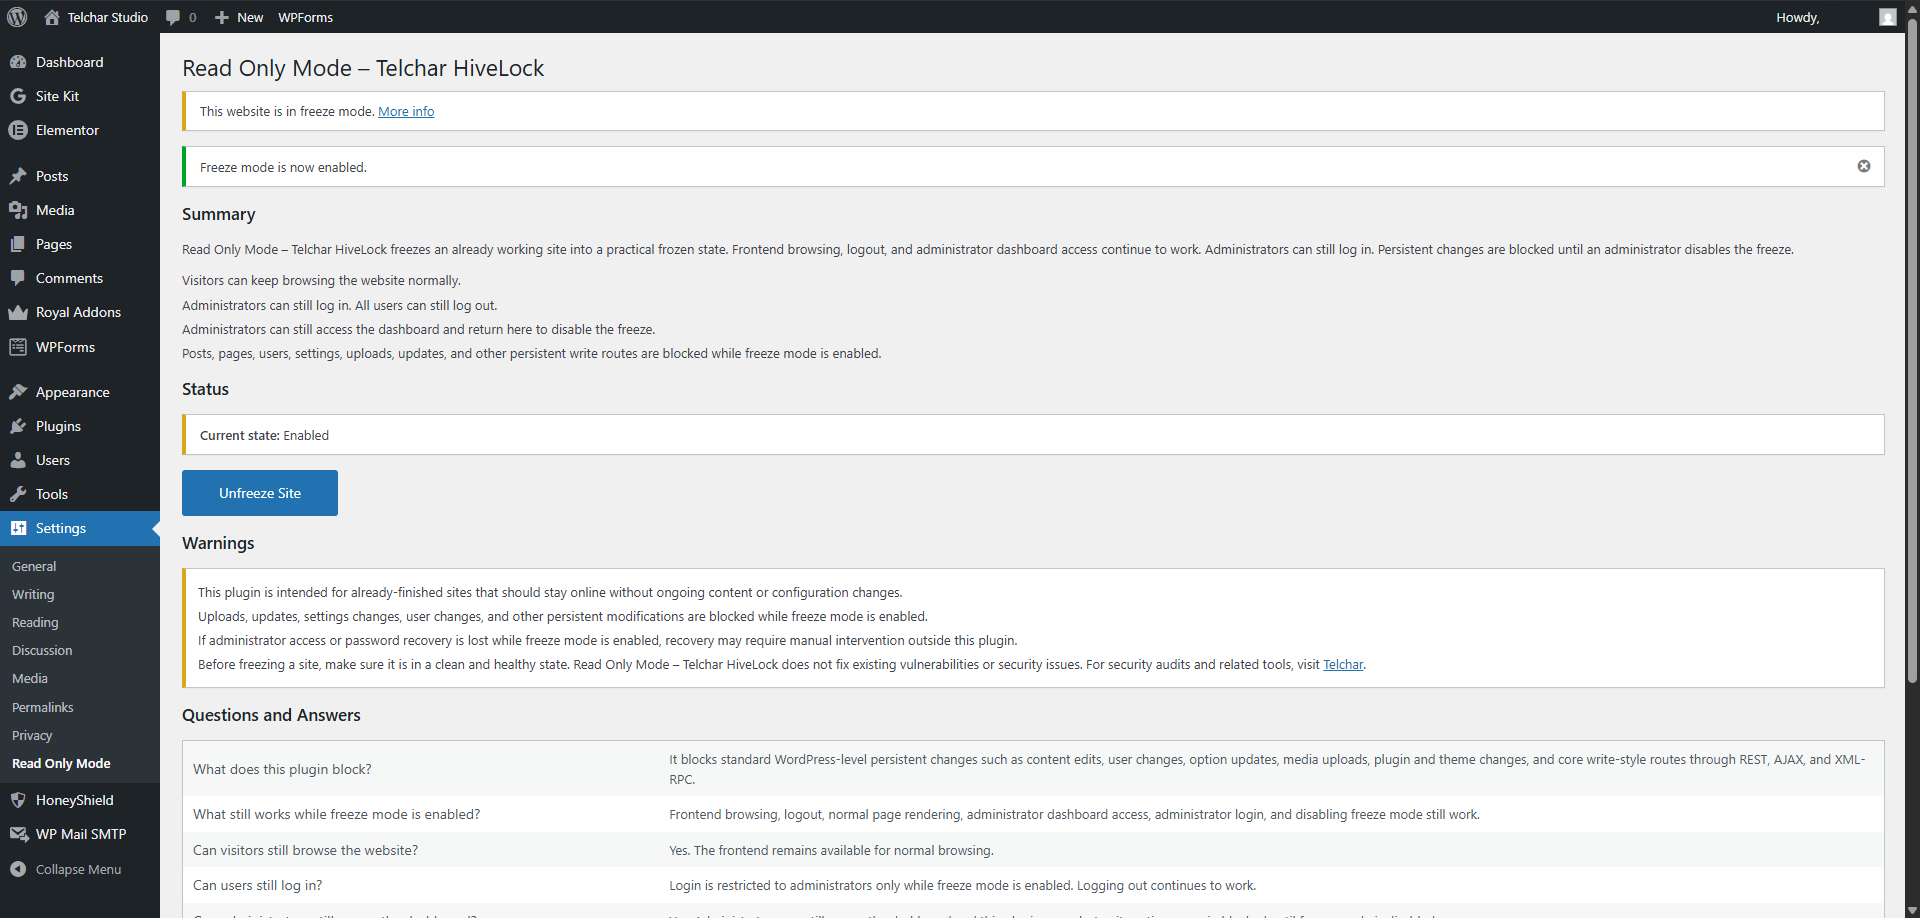Open Posts menu item

(x=80, y=176)
